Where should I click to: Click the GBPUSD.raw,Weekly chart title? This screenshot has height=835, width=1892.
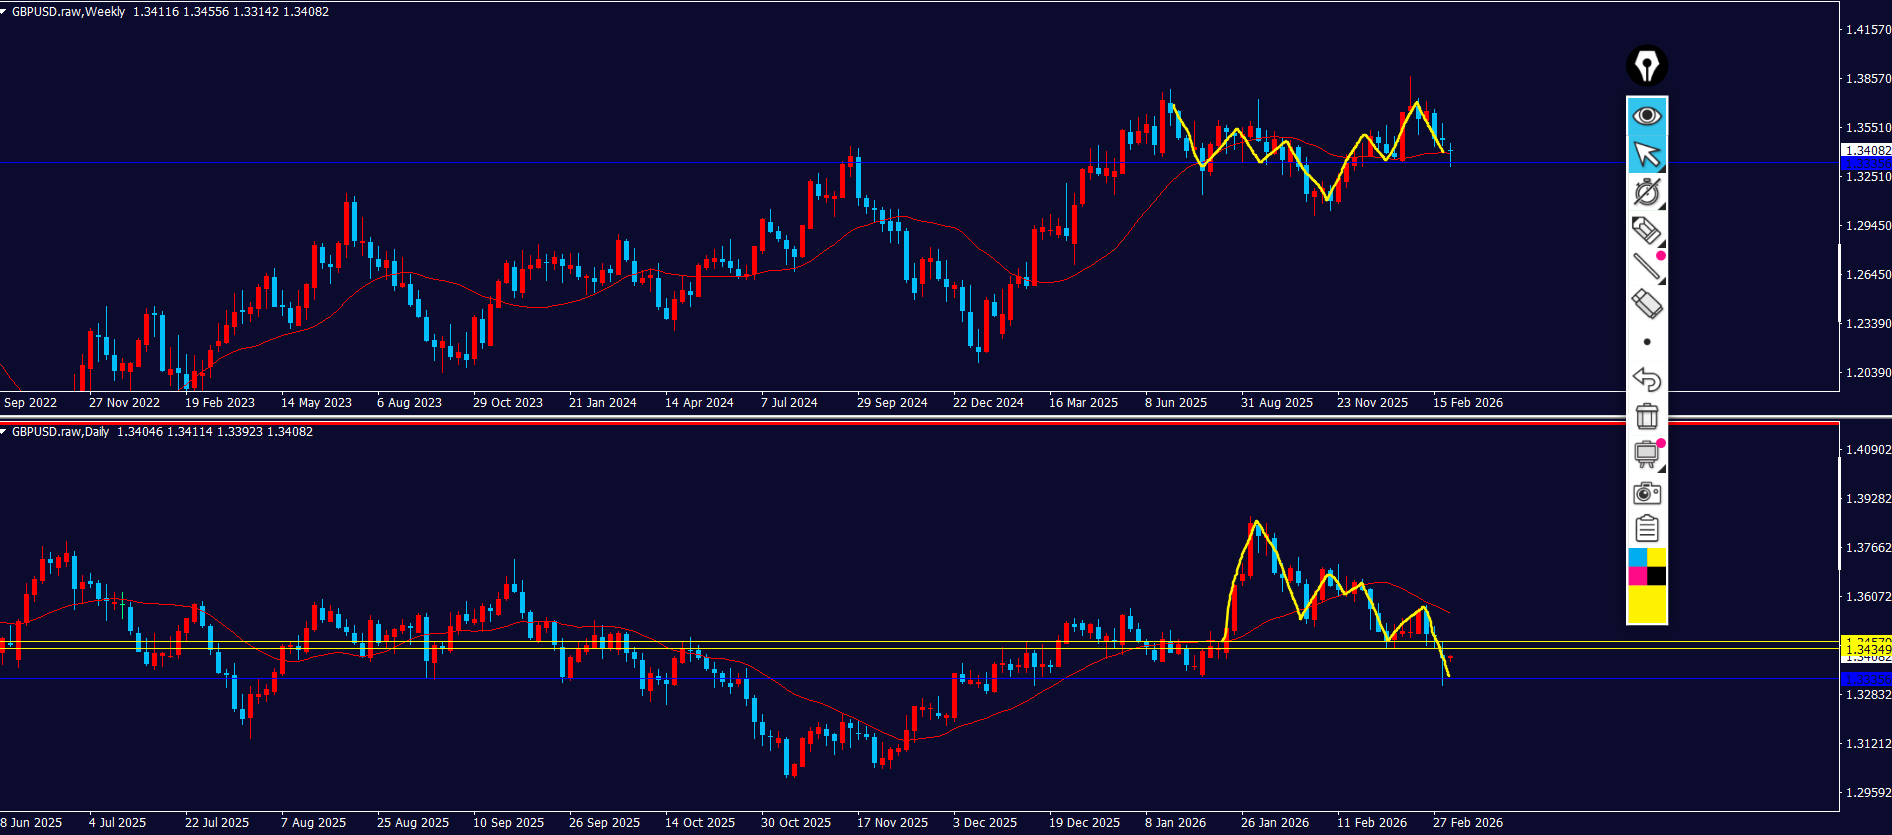(68, 12)
